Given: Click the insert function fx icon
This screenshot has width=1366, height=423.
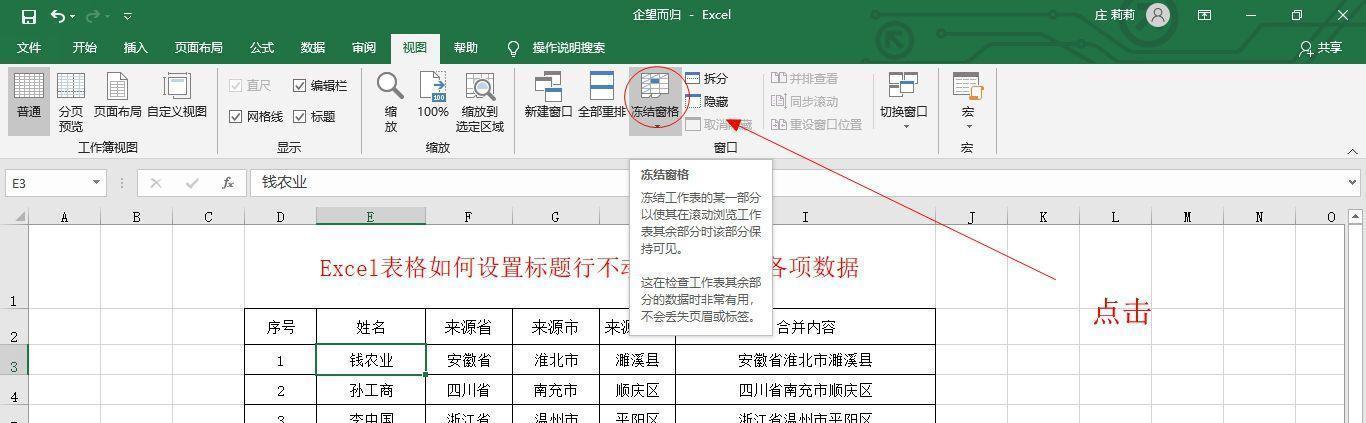Looking at the screenshot, I should 228,183.
